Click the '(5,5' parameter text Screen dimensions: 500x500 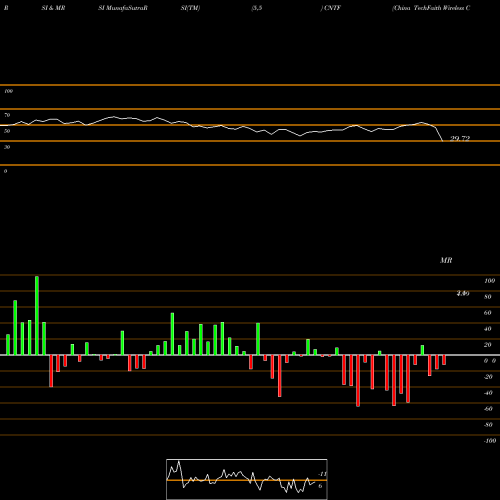click(257, 8)
